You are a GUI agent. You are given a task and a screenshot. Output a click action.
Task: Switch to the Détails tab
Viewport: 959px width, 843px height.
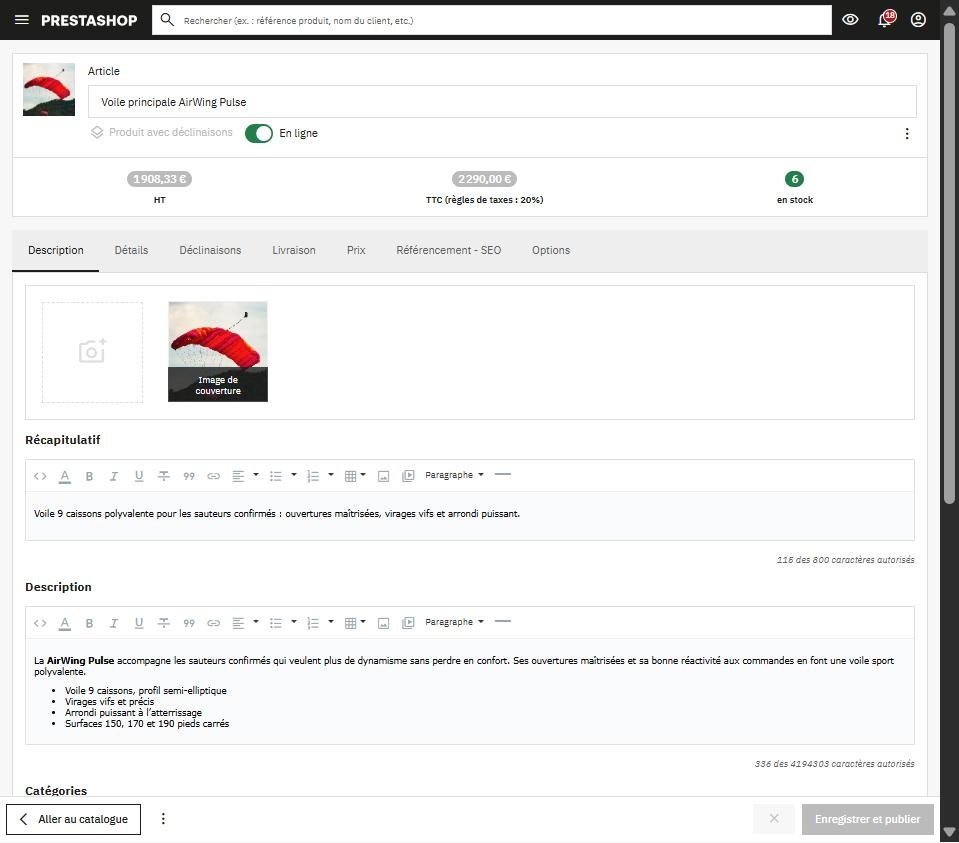(131, 250)
